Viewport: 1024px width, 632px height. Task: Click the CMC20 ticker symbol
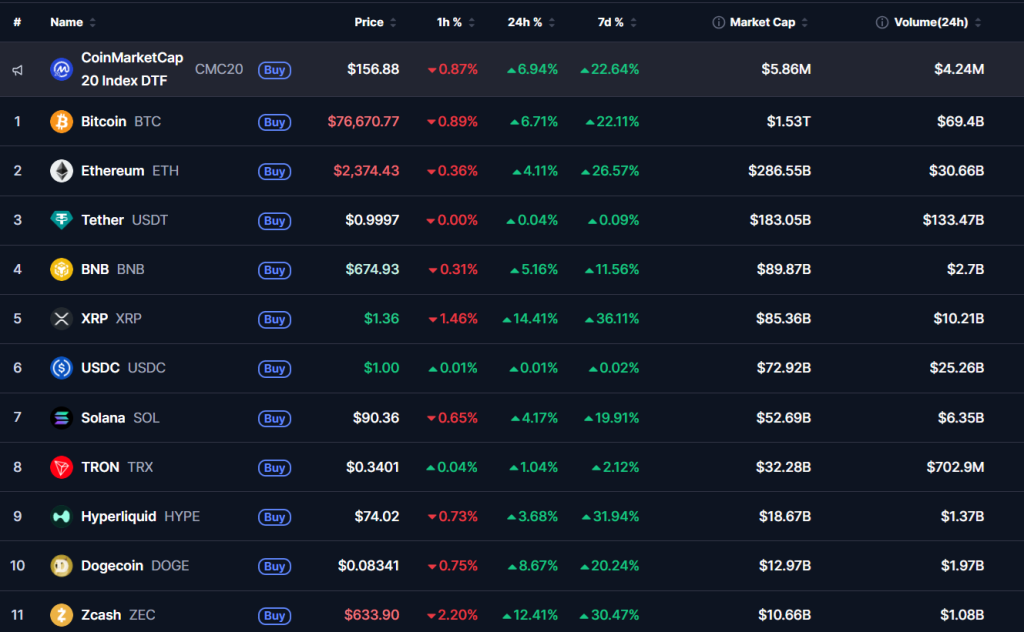(219, 69)
